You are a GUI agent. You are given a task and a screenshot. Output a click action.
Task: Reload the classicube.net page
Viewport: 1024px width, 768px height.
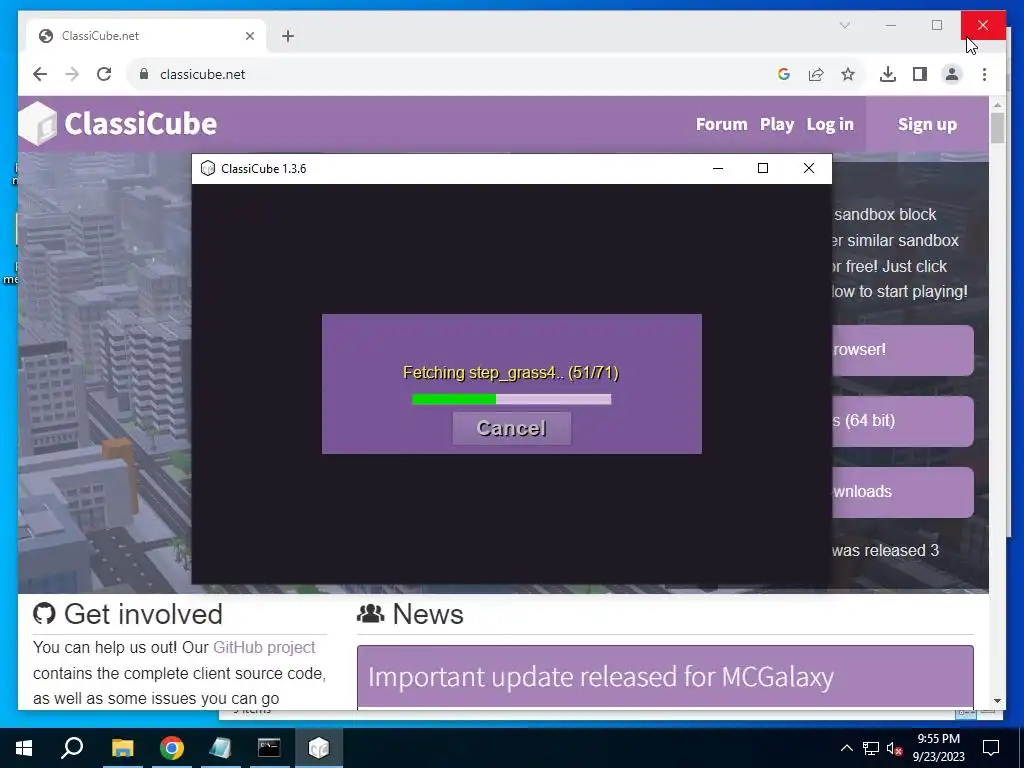pyautogui.click(x=104, y=74)
